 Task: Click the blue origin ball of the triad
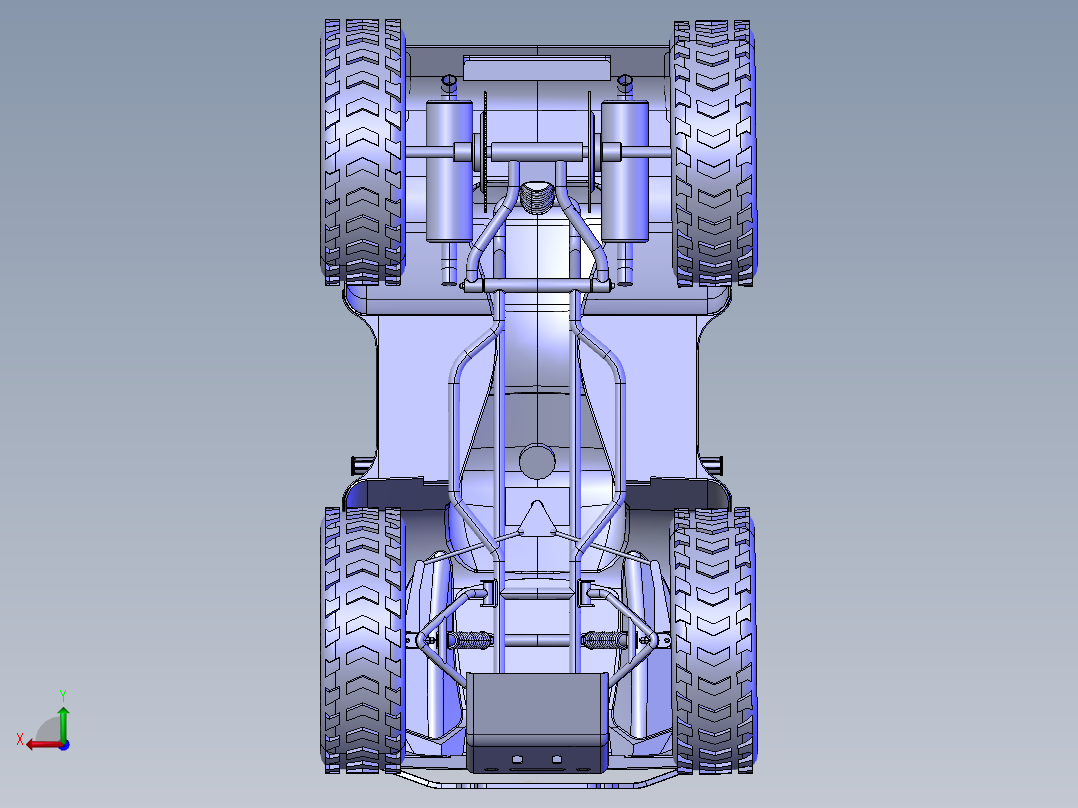tap(64, 745)
